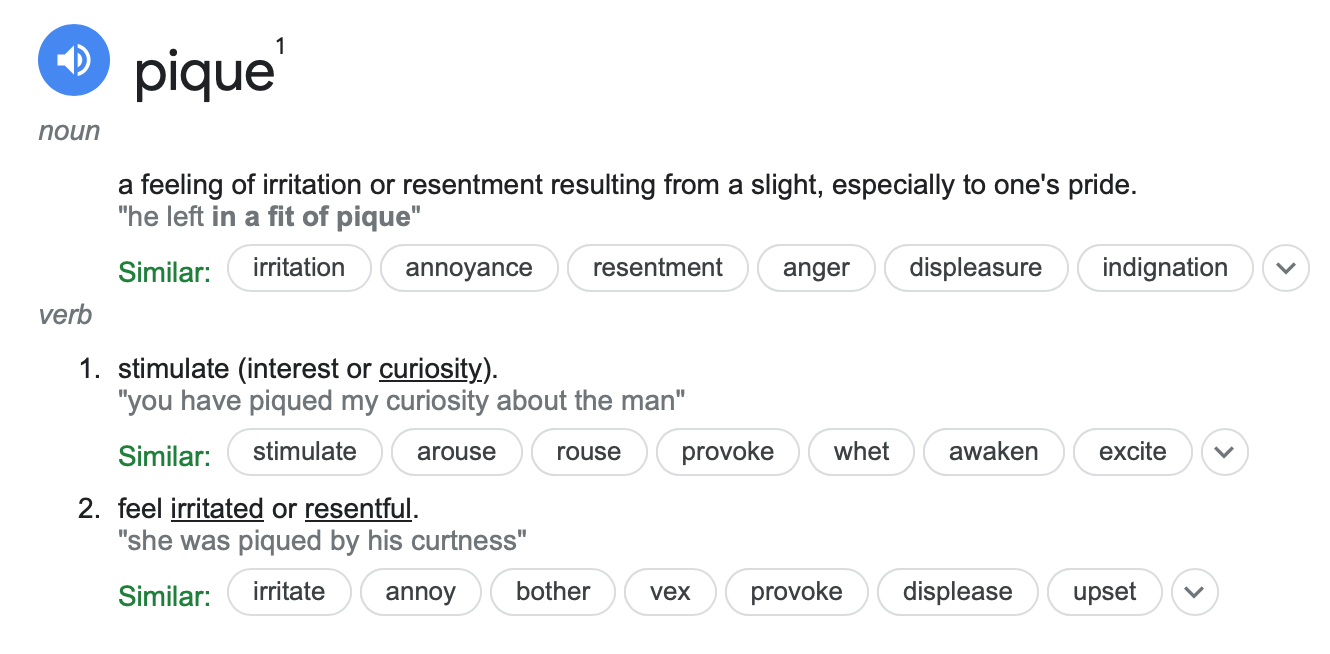Select the stimulate synonym chip
Image resolution: width=1330 pixels, height=654 pixels.
[305, 452]
